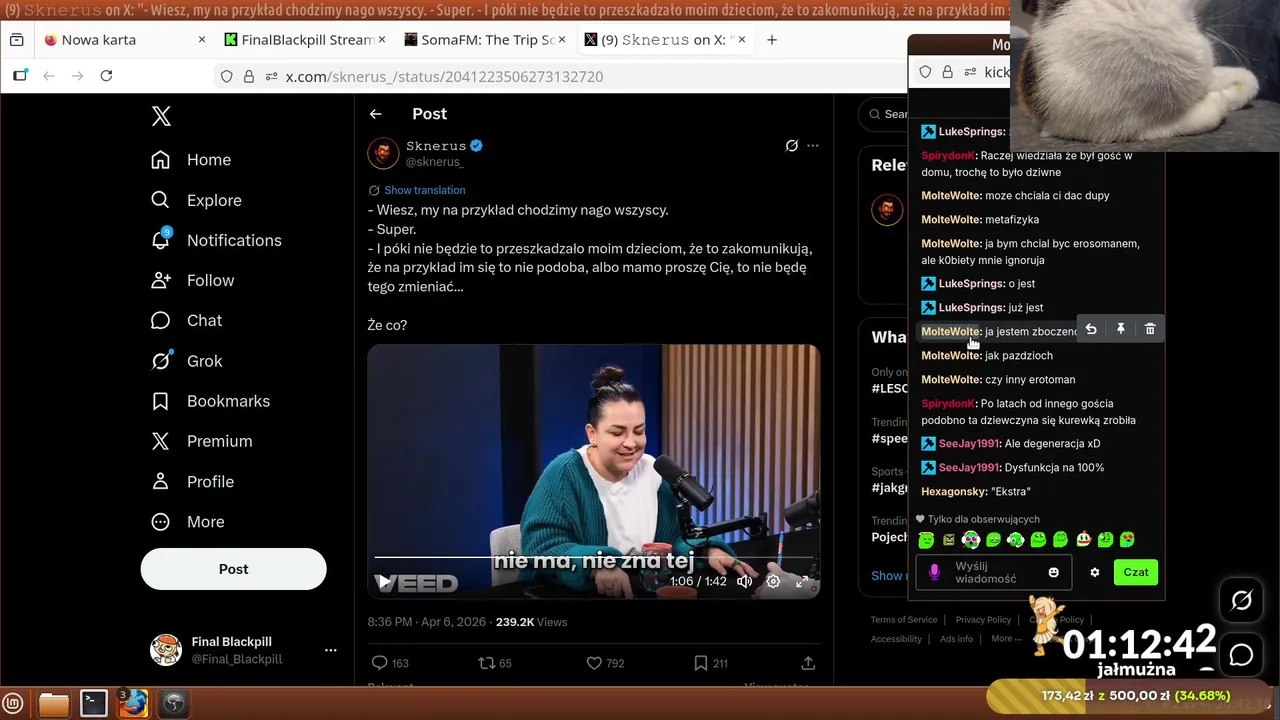
Task: Click the site padlock icon
Action: point(248,76)
